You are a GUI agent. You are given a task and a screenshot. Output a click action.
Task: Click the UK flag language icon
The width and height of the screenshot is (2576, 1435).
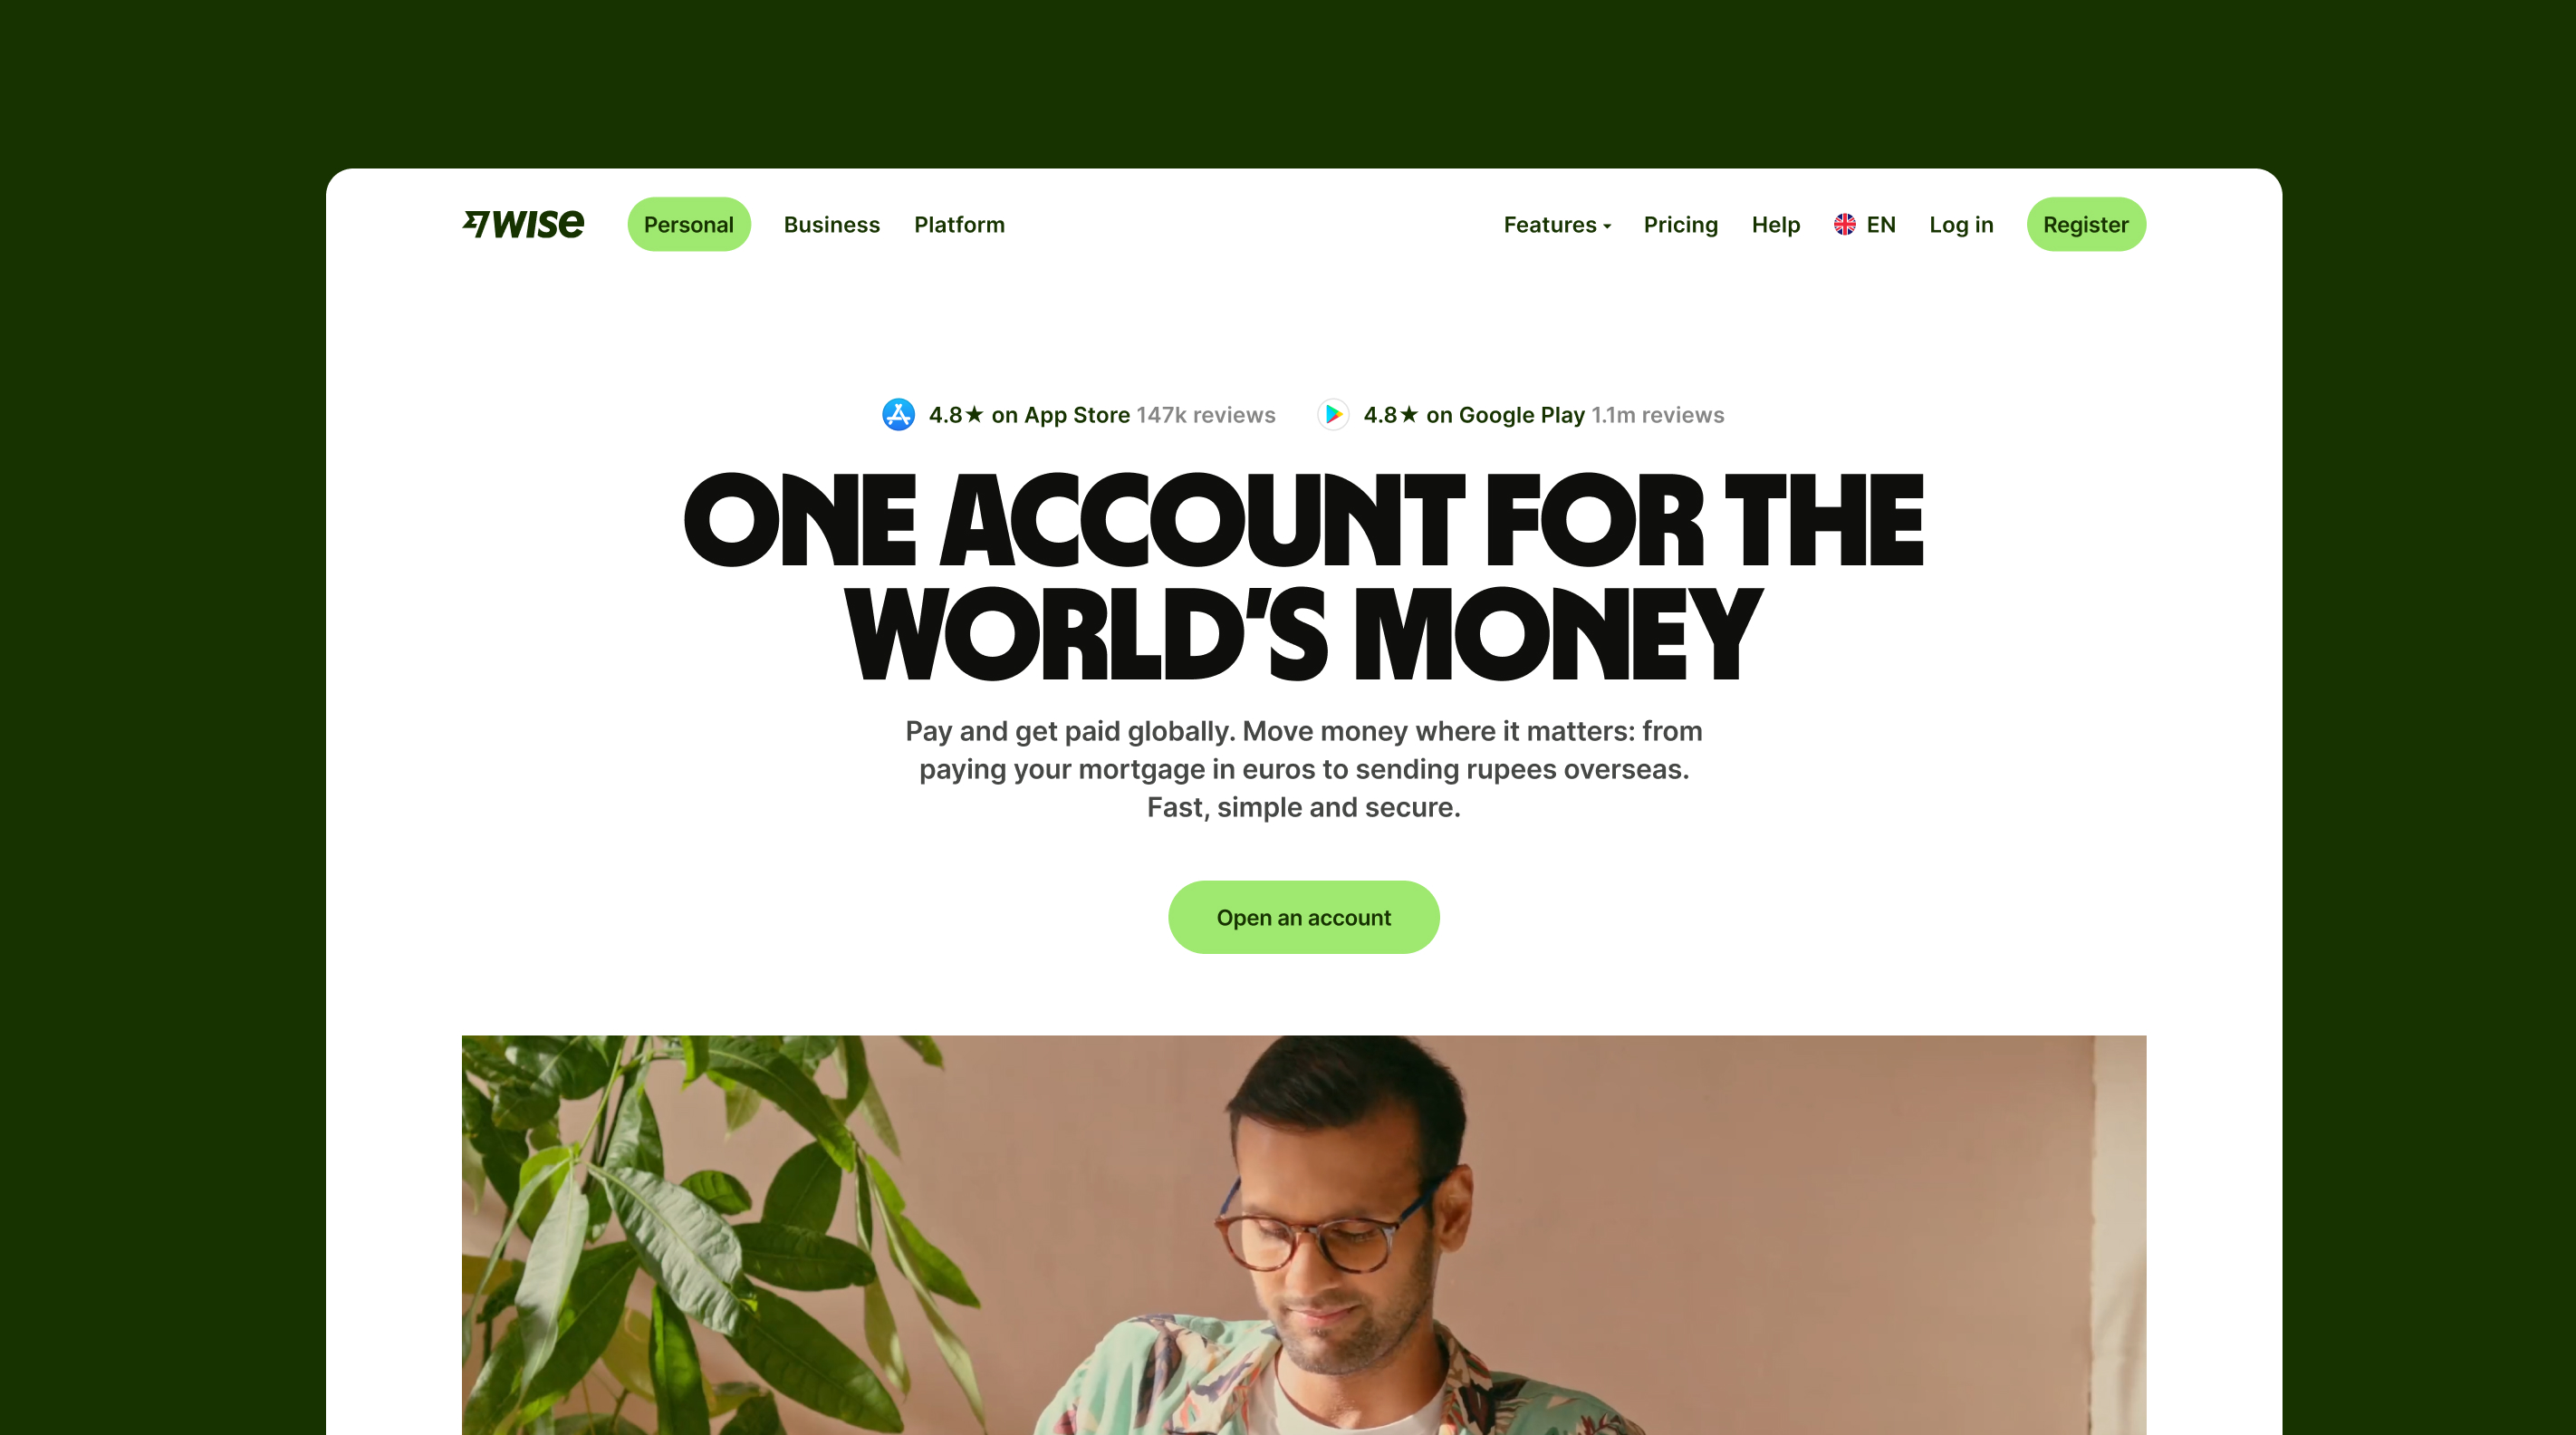[1845, 224]
